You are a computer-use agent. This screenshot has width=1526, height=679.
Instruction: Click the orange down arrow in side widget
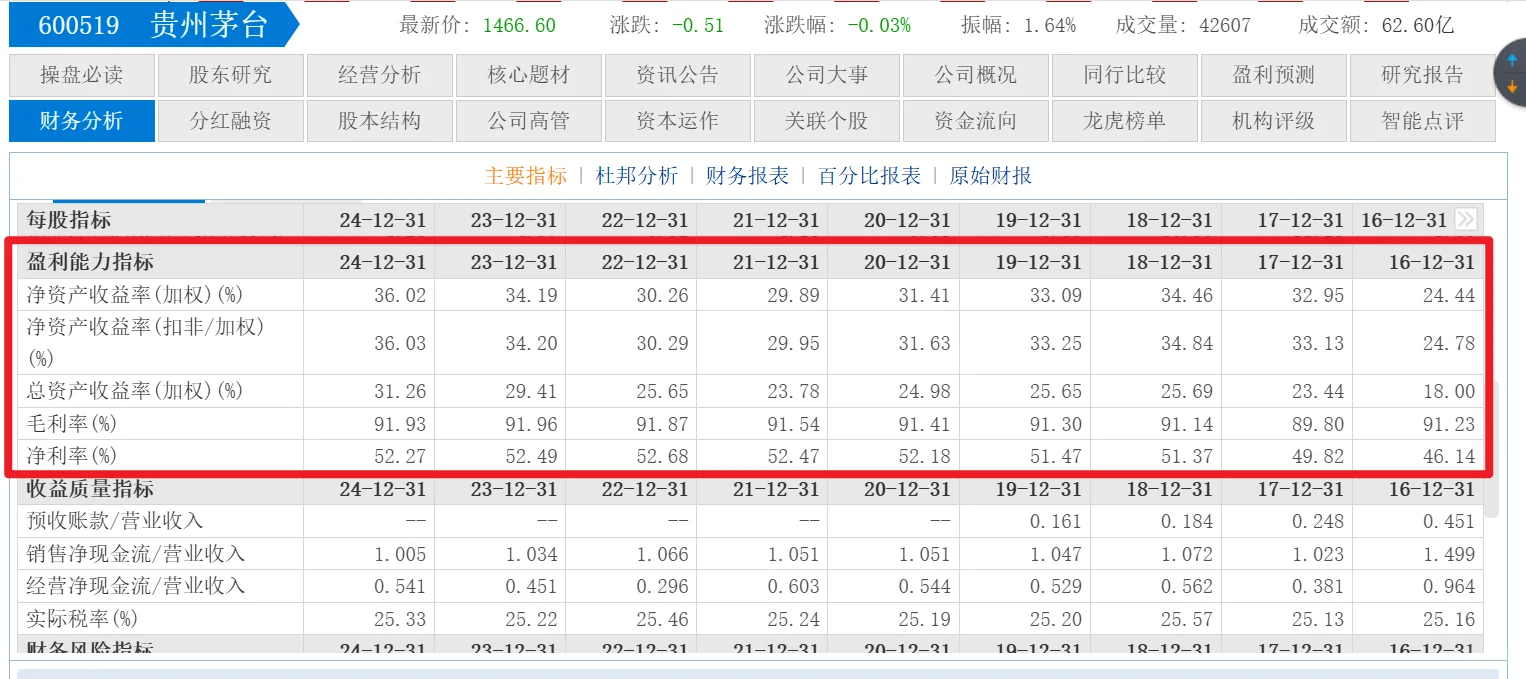1512,87
